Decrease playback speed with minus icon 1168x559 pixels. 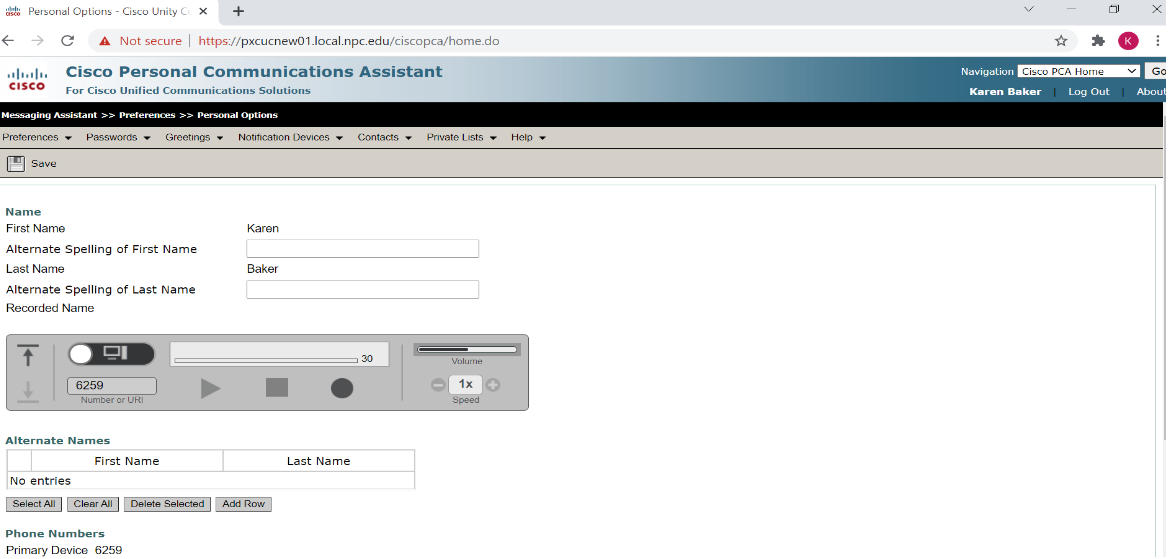coord(438,385)
